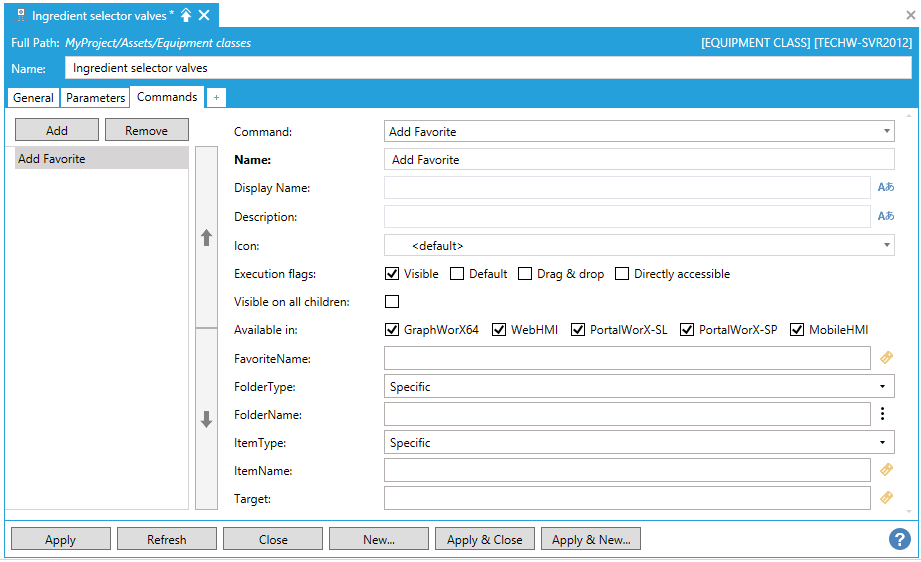Open the Description translation icon
The image size is (921, 562).
[x=885, y=216]
